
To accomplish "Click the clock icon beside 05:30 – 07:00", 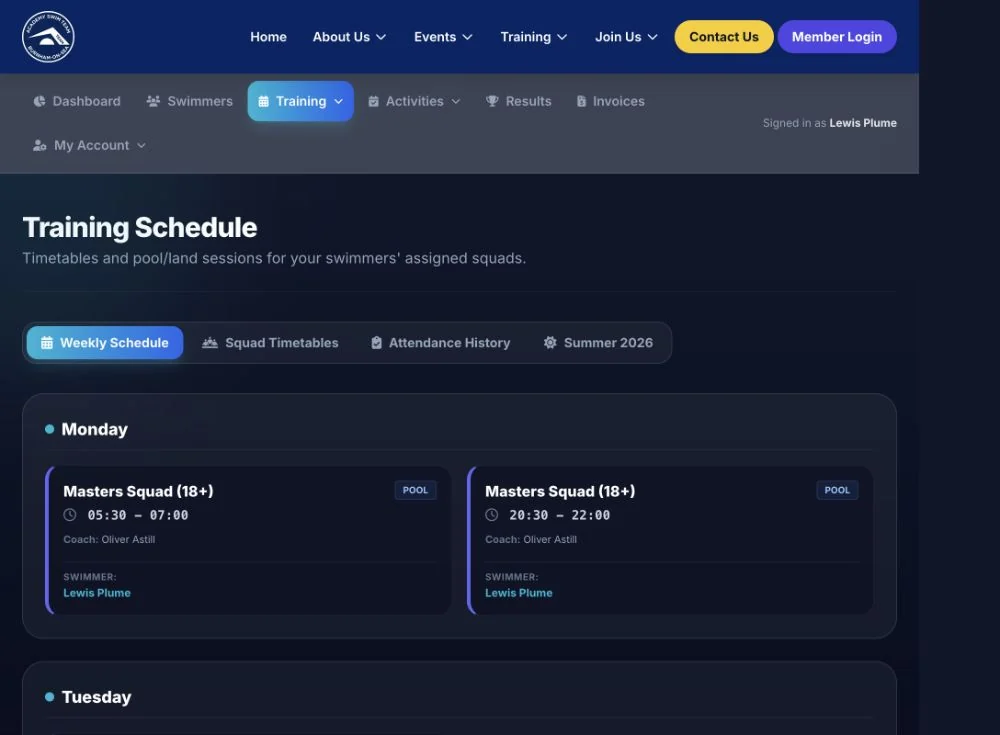I will pyautogui.click(x=70, y=515).
